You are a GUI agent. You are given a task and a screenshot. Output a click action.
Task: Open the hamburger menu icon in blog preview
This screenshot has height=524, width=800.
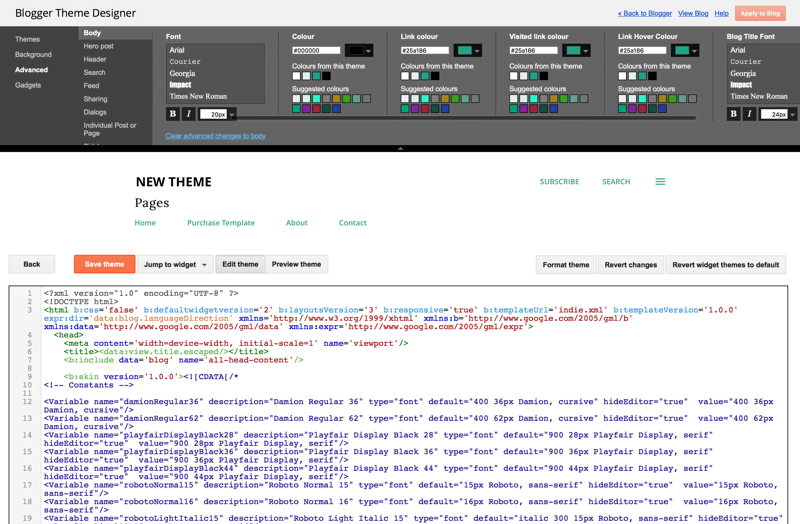[660, 182]
